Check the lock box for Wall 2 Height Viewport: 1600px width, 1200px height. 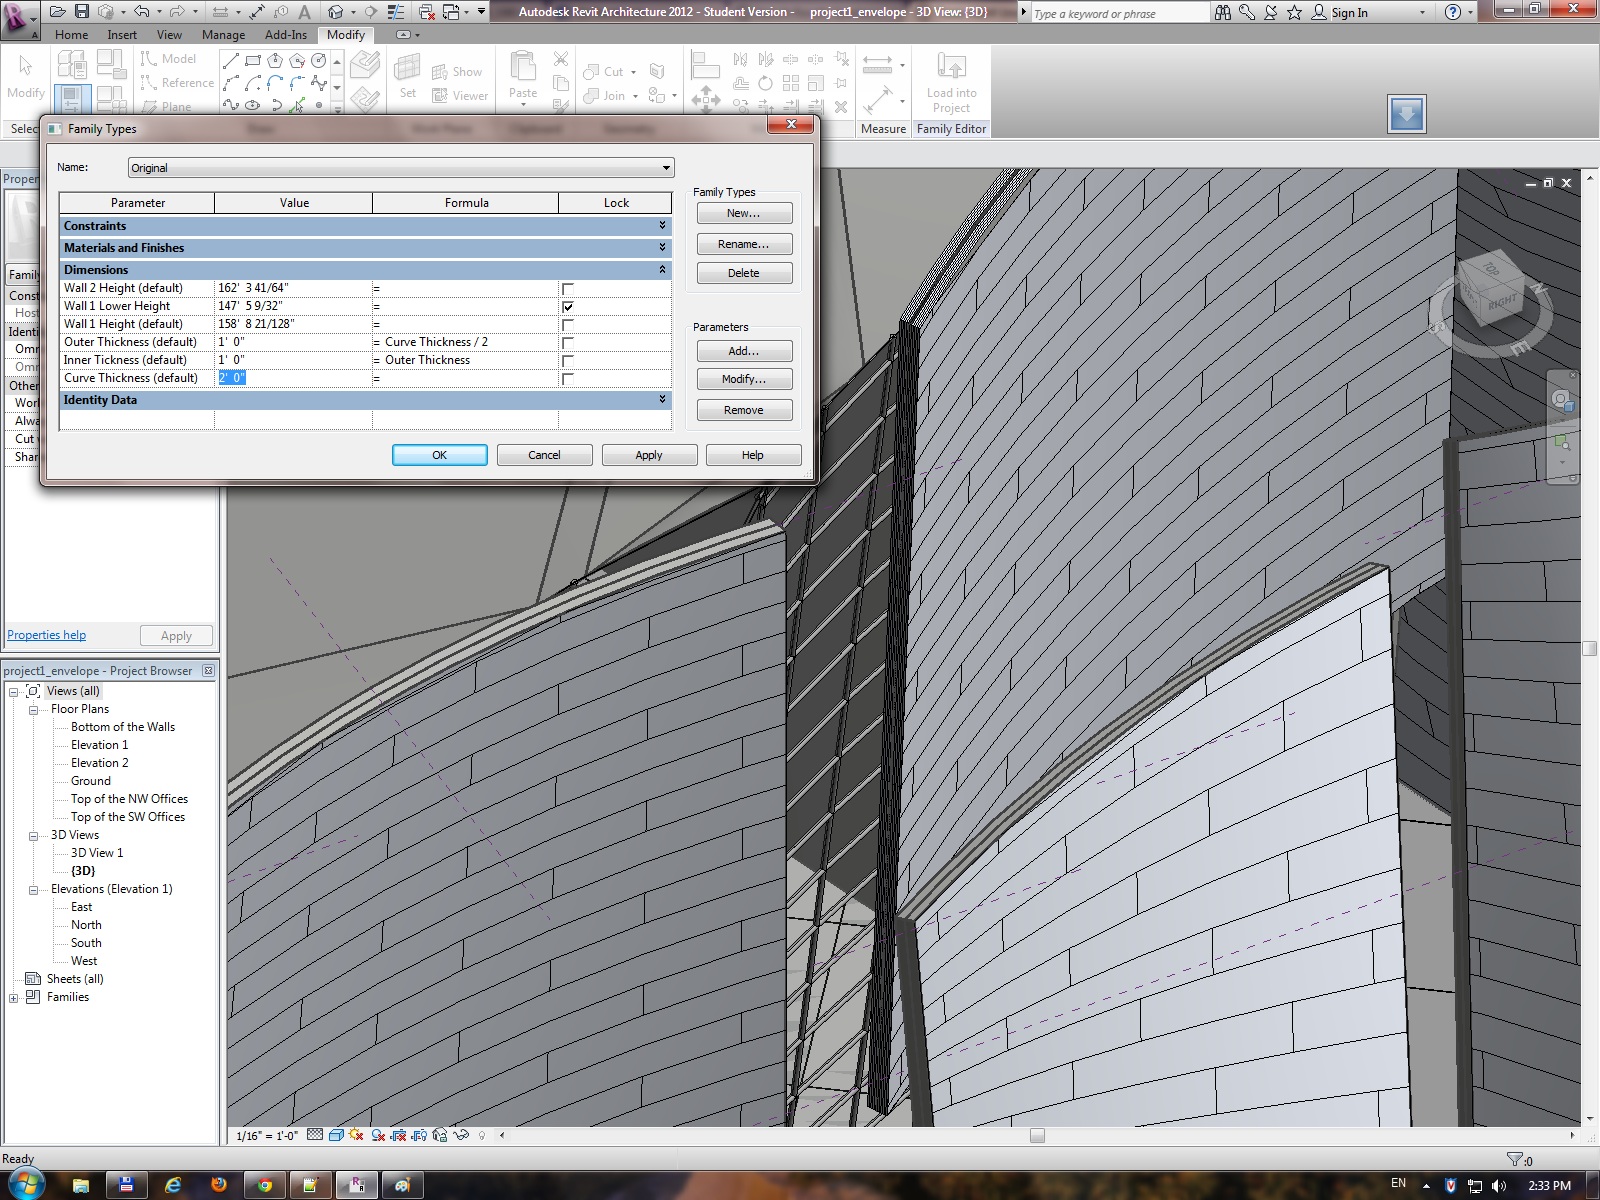(x=568, y=289)
